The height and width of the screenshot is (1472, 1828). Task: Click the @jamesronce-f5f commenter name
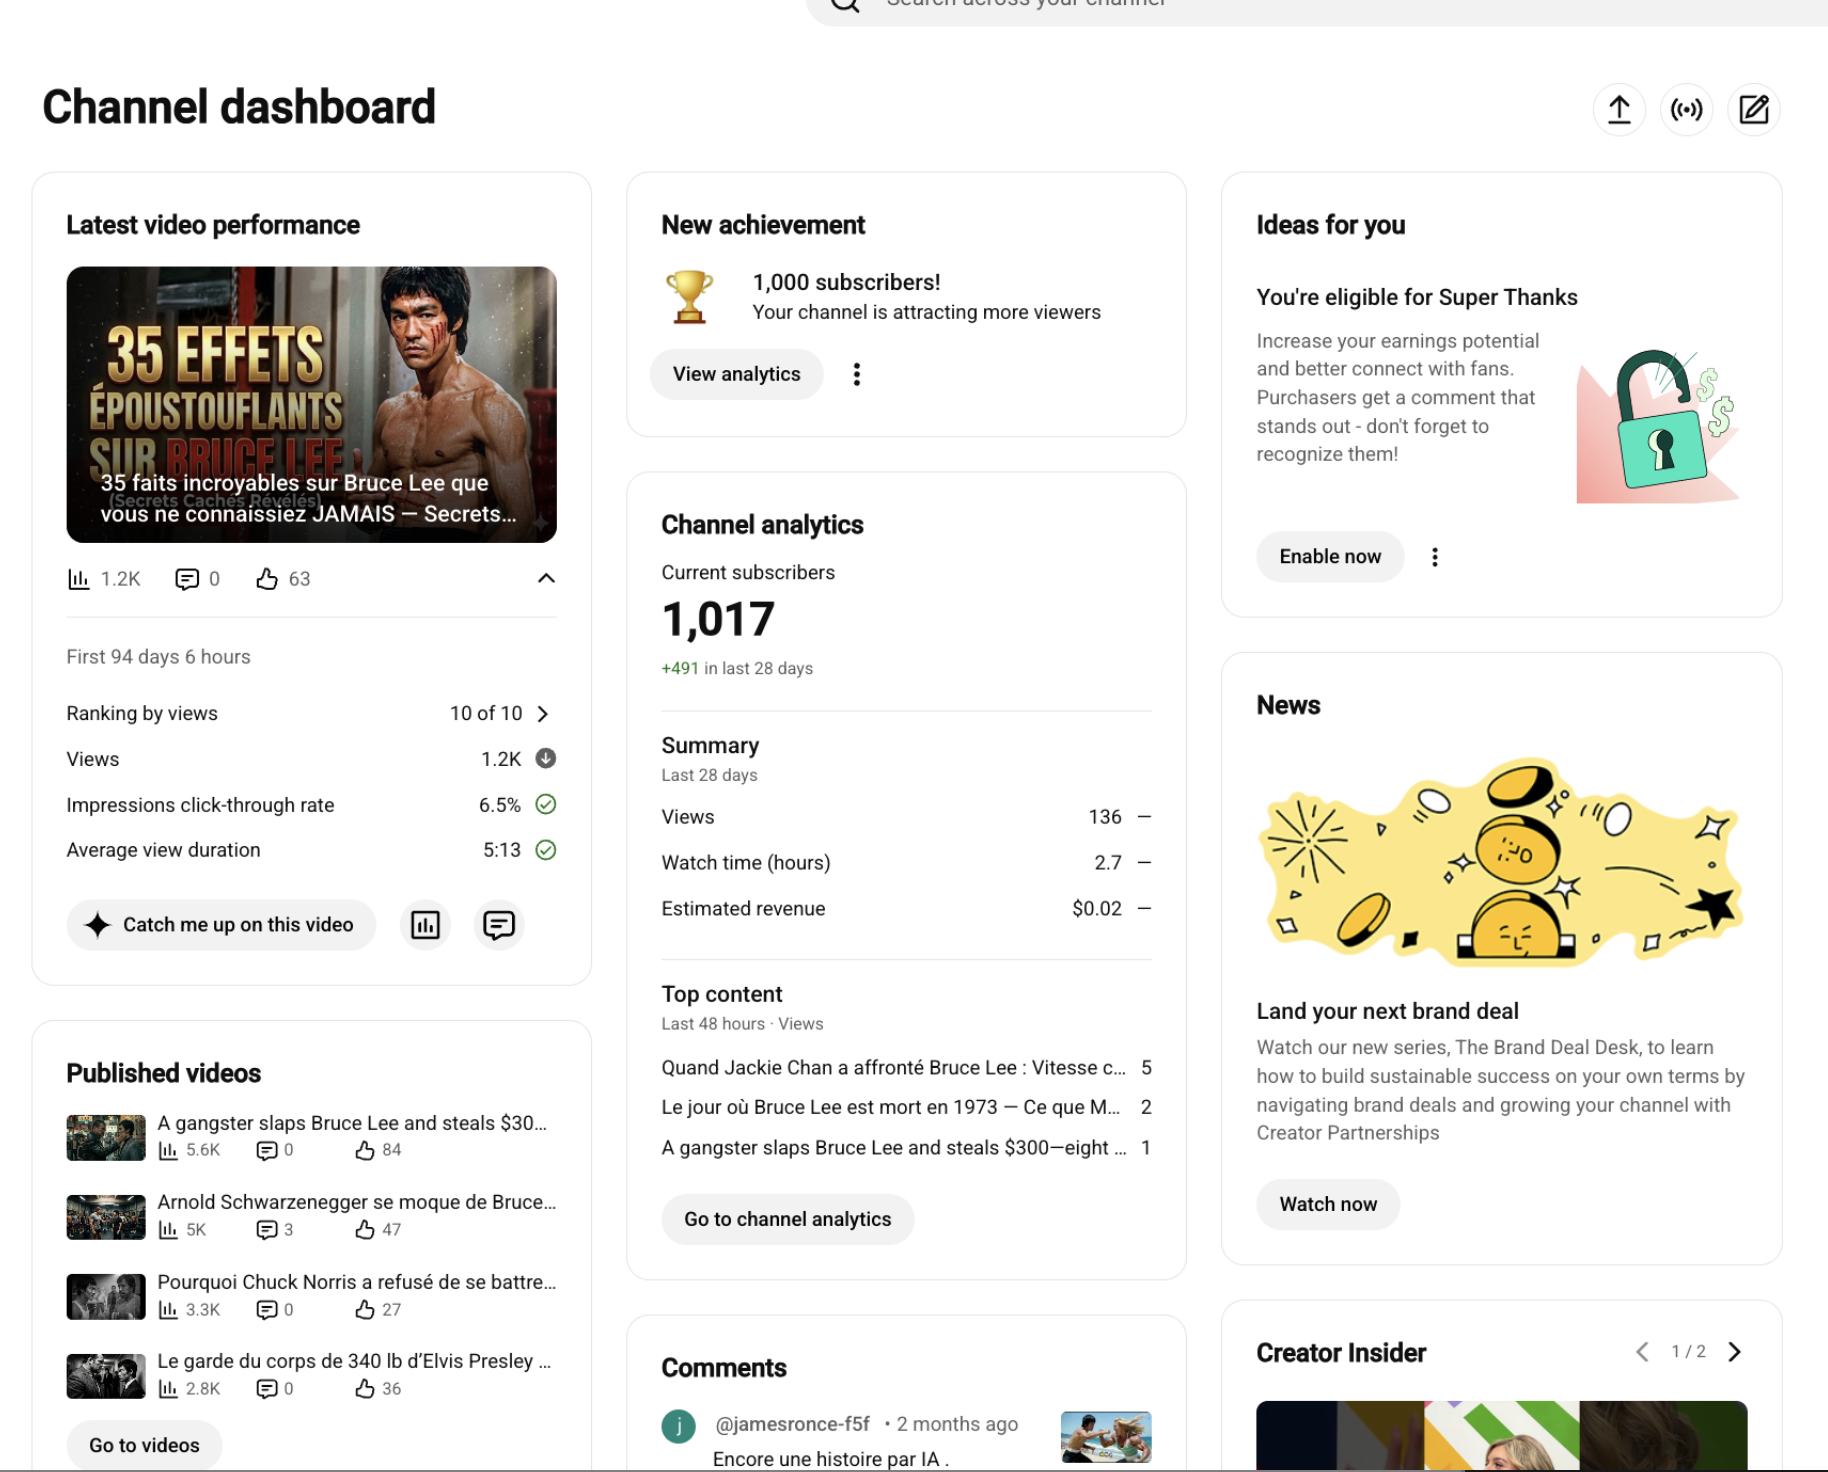coord(792,1424)
